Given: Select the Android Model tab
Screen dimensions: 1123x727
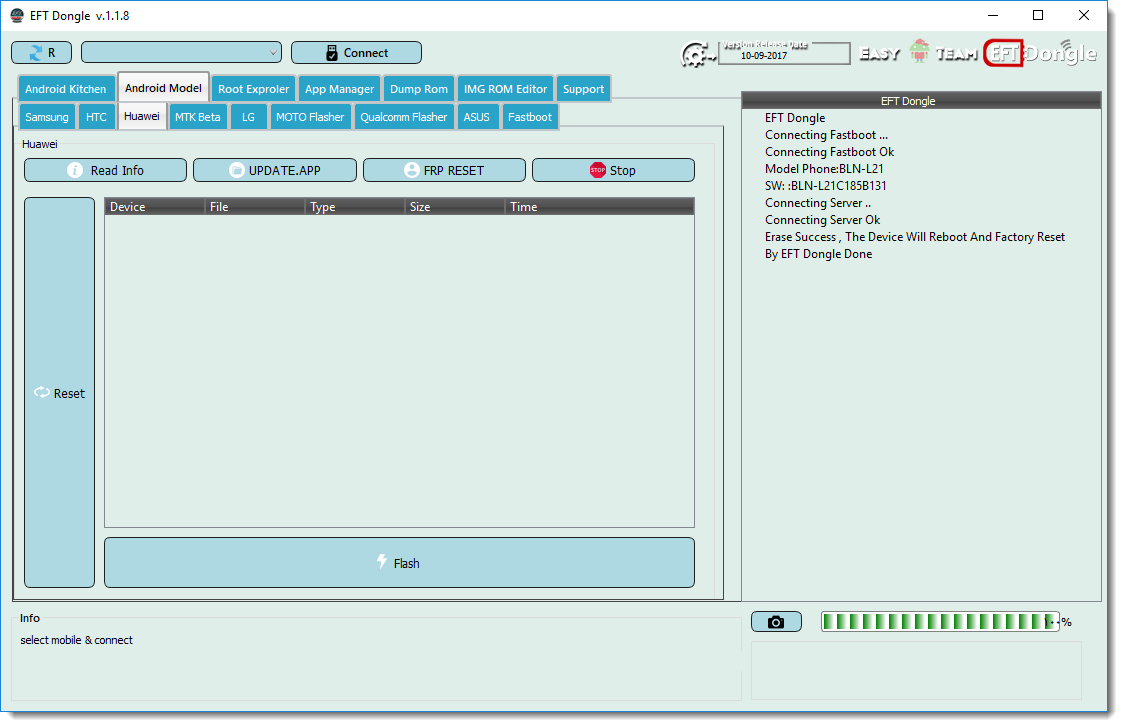Looking at the screenshot, I should [x=163, y=87].
